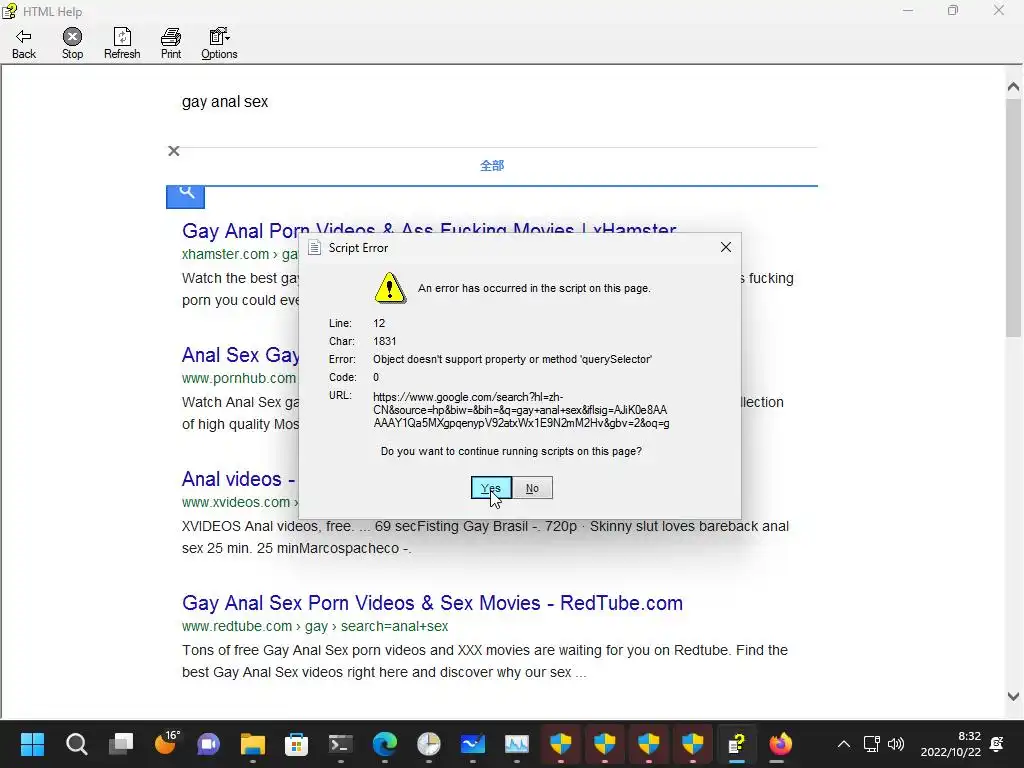Clear the search query with the X icon
Viewport: 1024px width, 768px height.
pyautogui.click(x=174, y=152)
